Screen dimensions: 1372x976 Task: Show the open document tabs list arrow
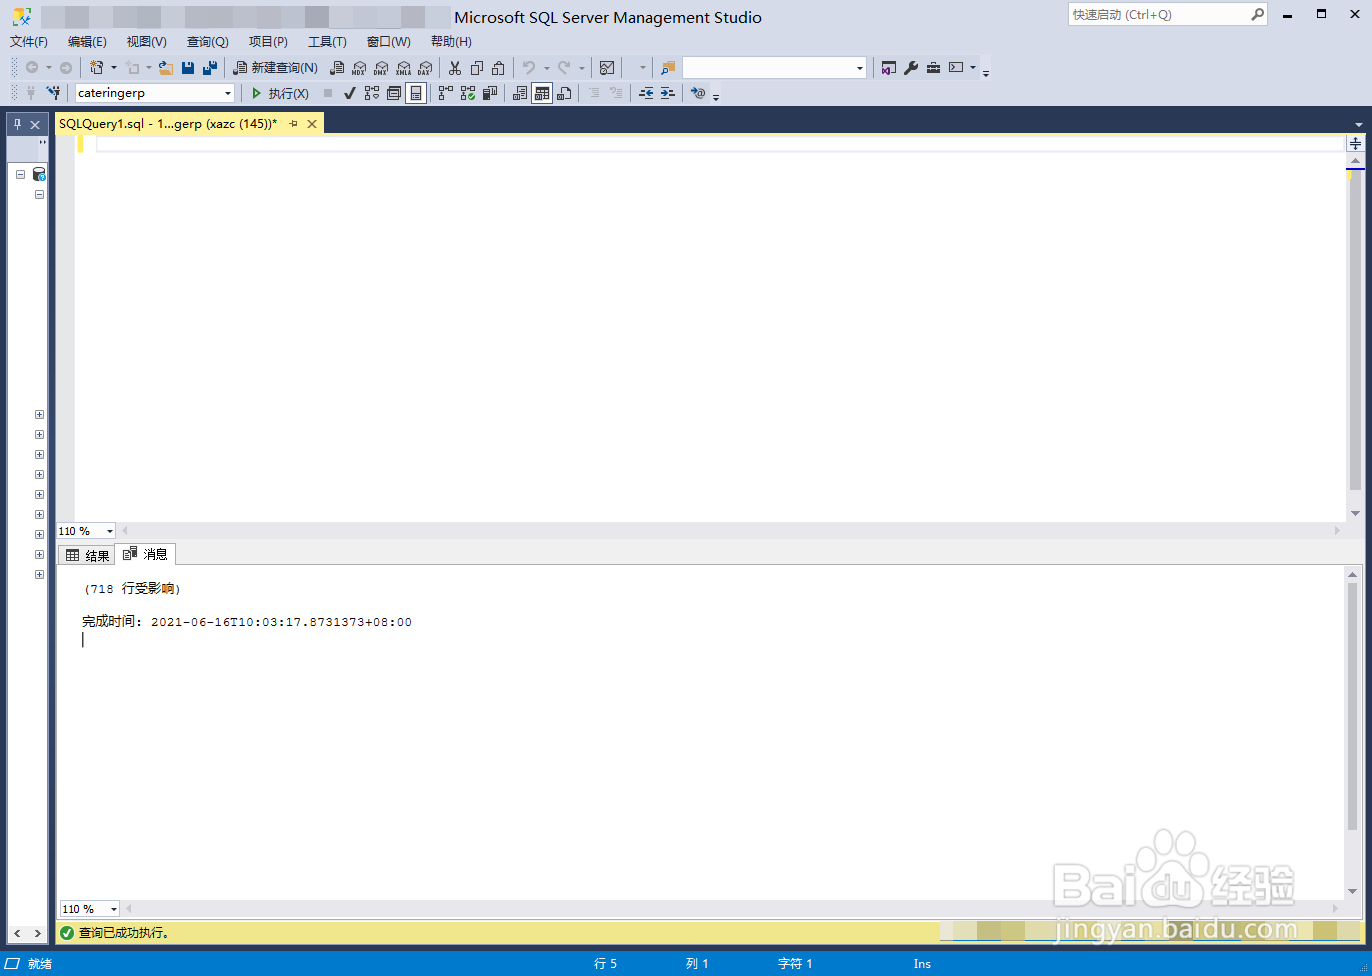pyautogui.click(x=1359, y=125)
